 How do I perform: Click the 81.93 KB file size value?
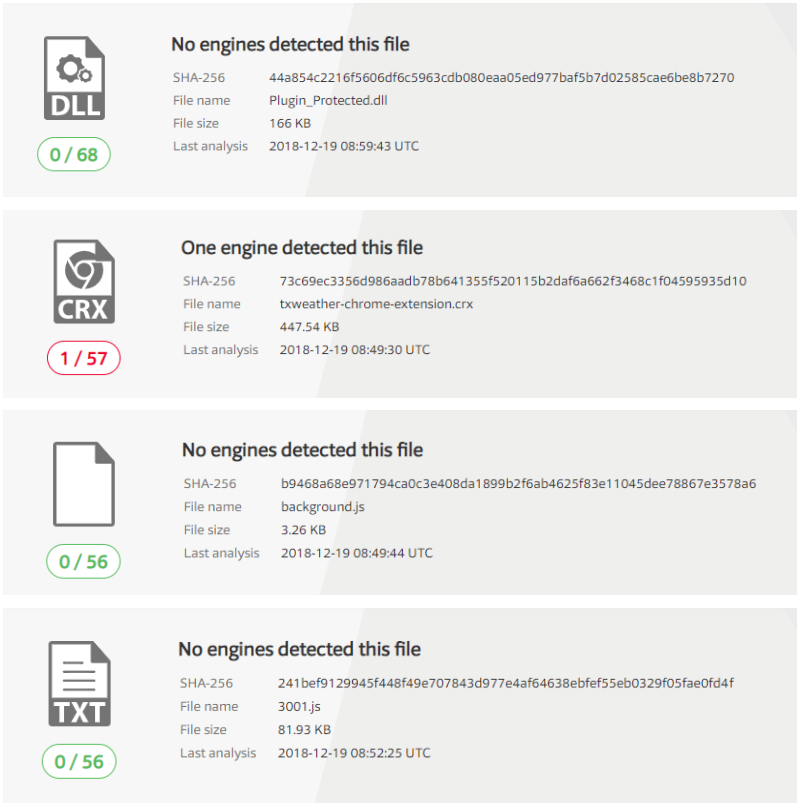304,730
